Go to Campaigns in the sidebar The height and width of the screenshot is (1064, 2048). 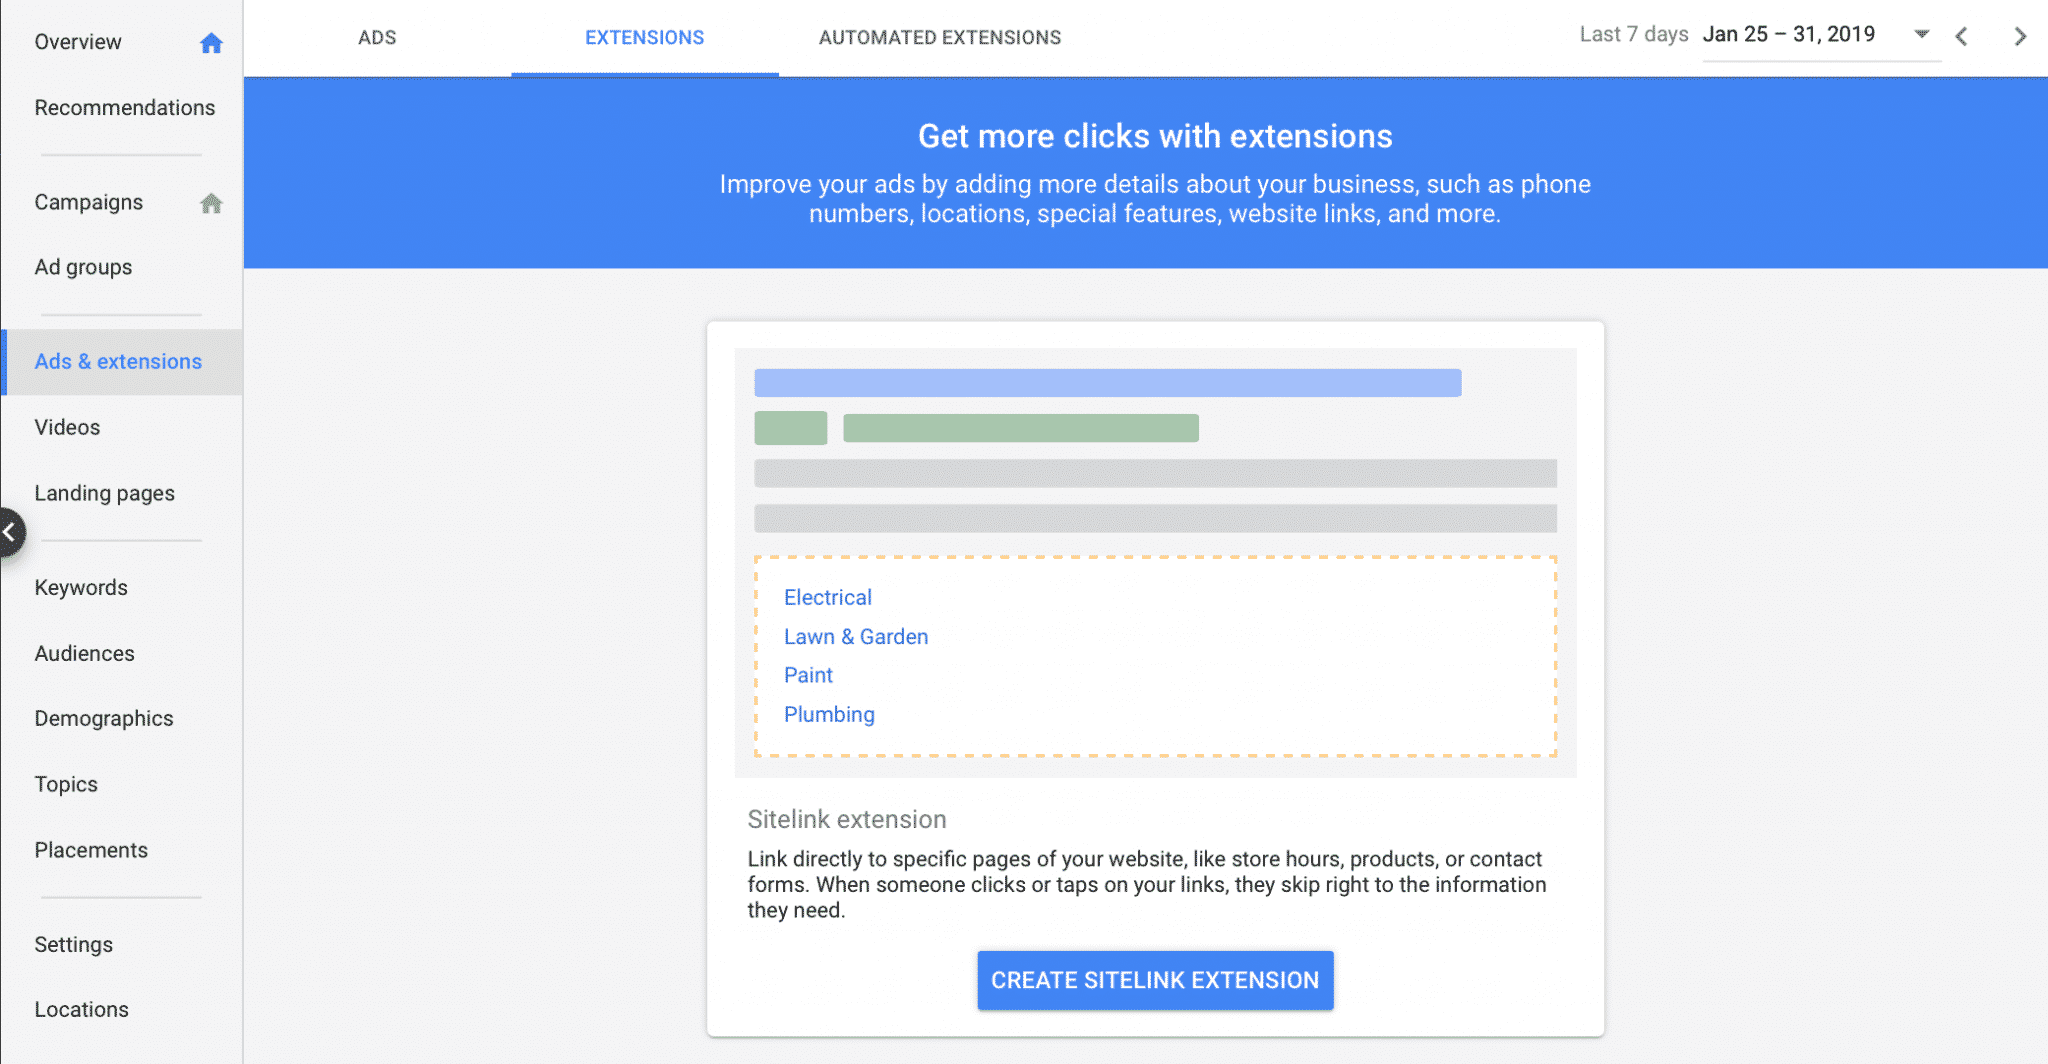[x=89, y=202]
